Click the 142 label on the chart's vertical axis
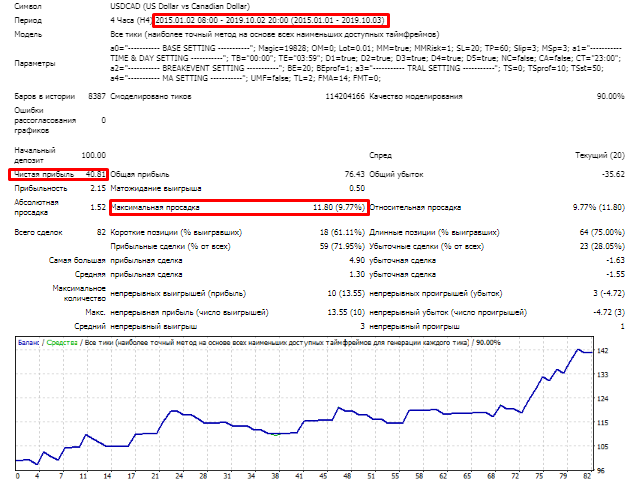This screenshot has height=480, width=640. point(602,351)
